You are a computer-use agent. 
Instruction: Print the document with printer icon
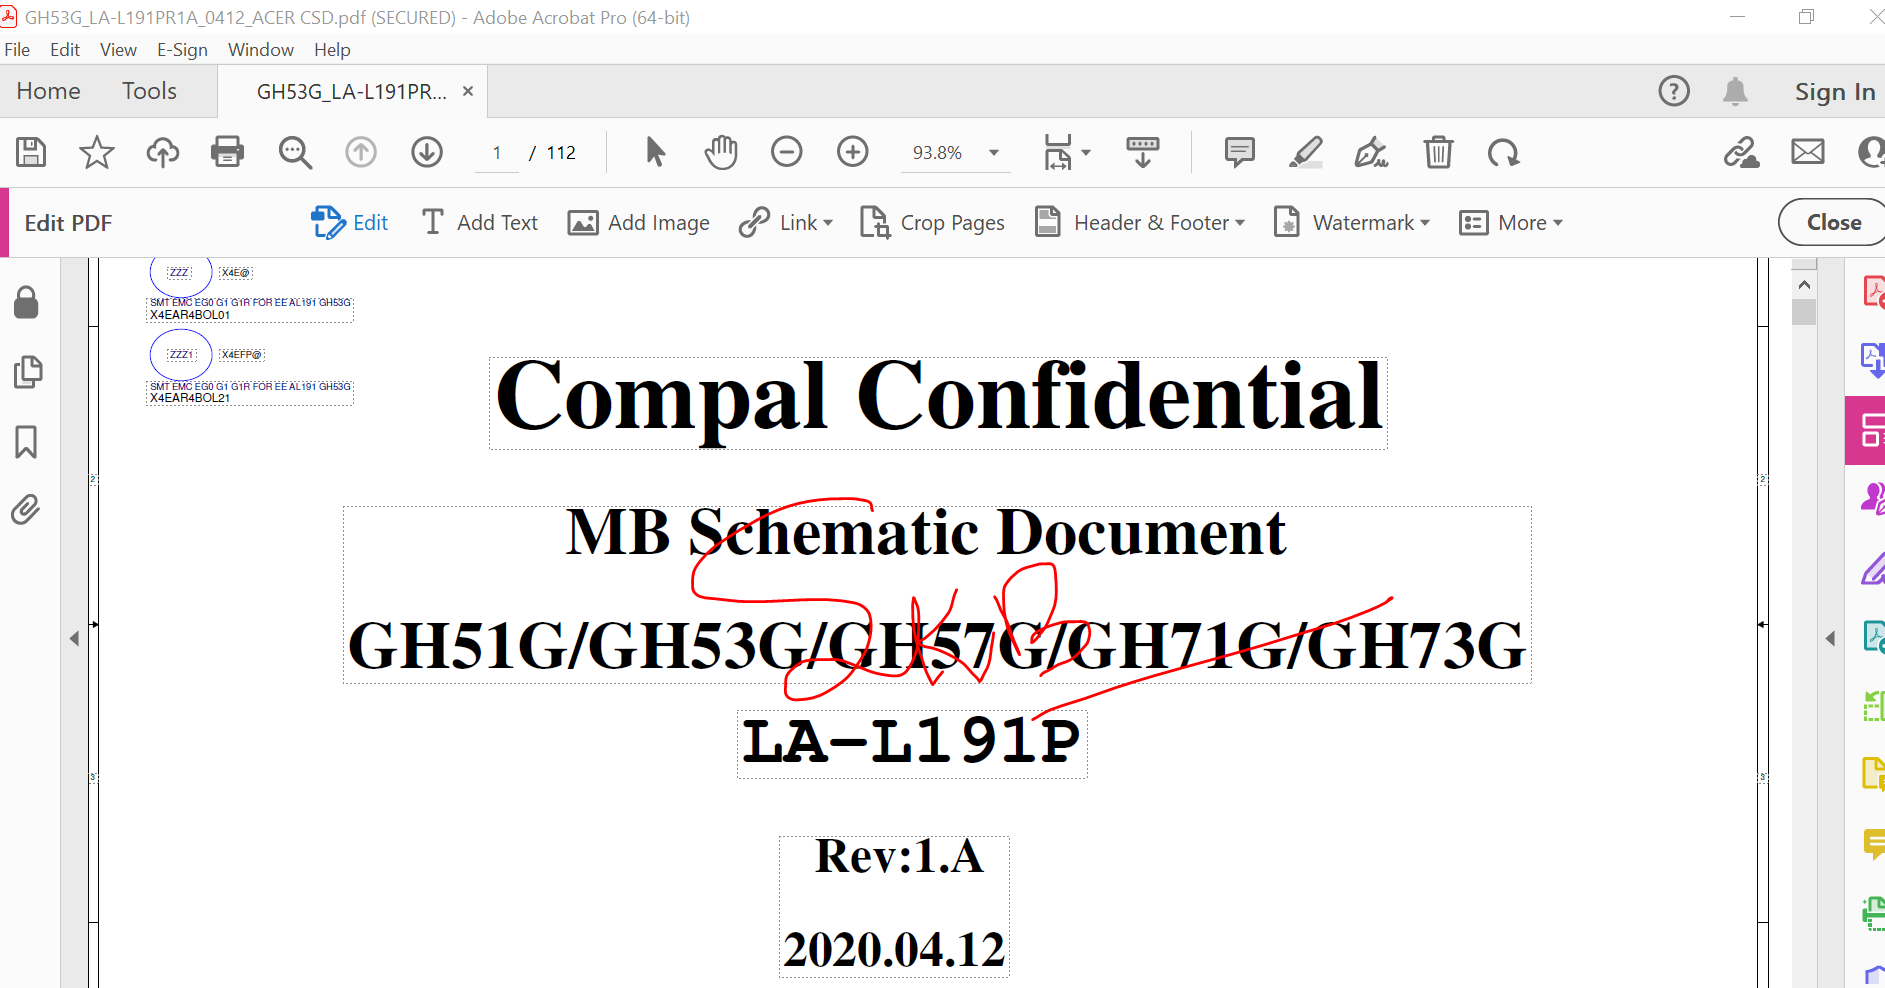228,152
